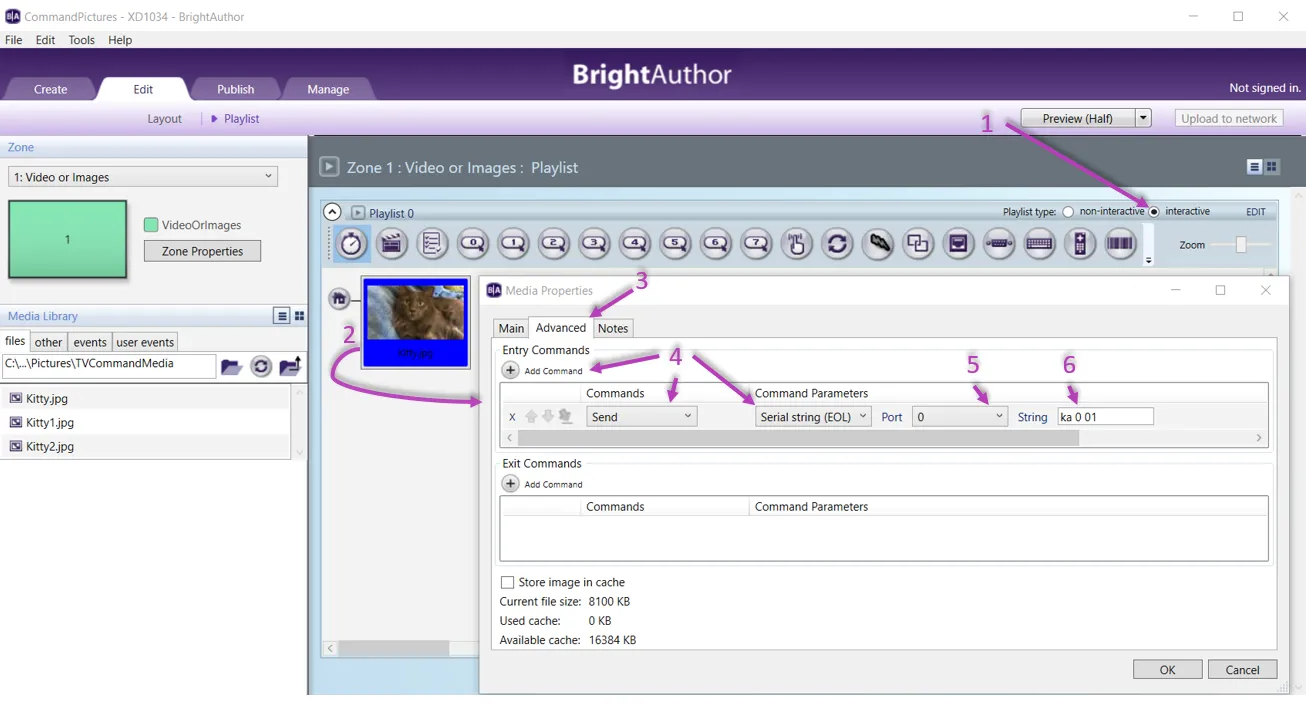Screen dimensions: 1306x717
Task: Select the purple screen event icon
Action: [958, 243]
